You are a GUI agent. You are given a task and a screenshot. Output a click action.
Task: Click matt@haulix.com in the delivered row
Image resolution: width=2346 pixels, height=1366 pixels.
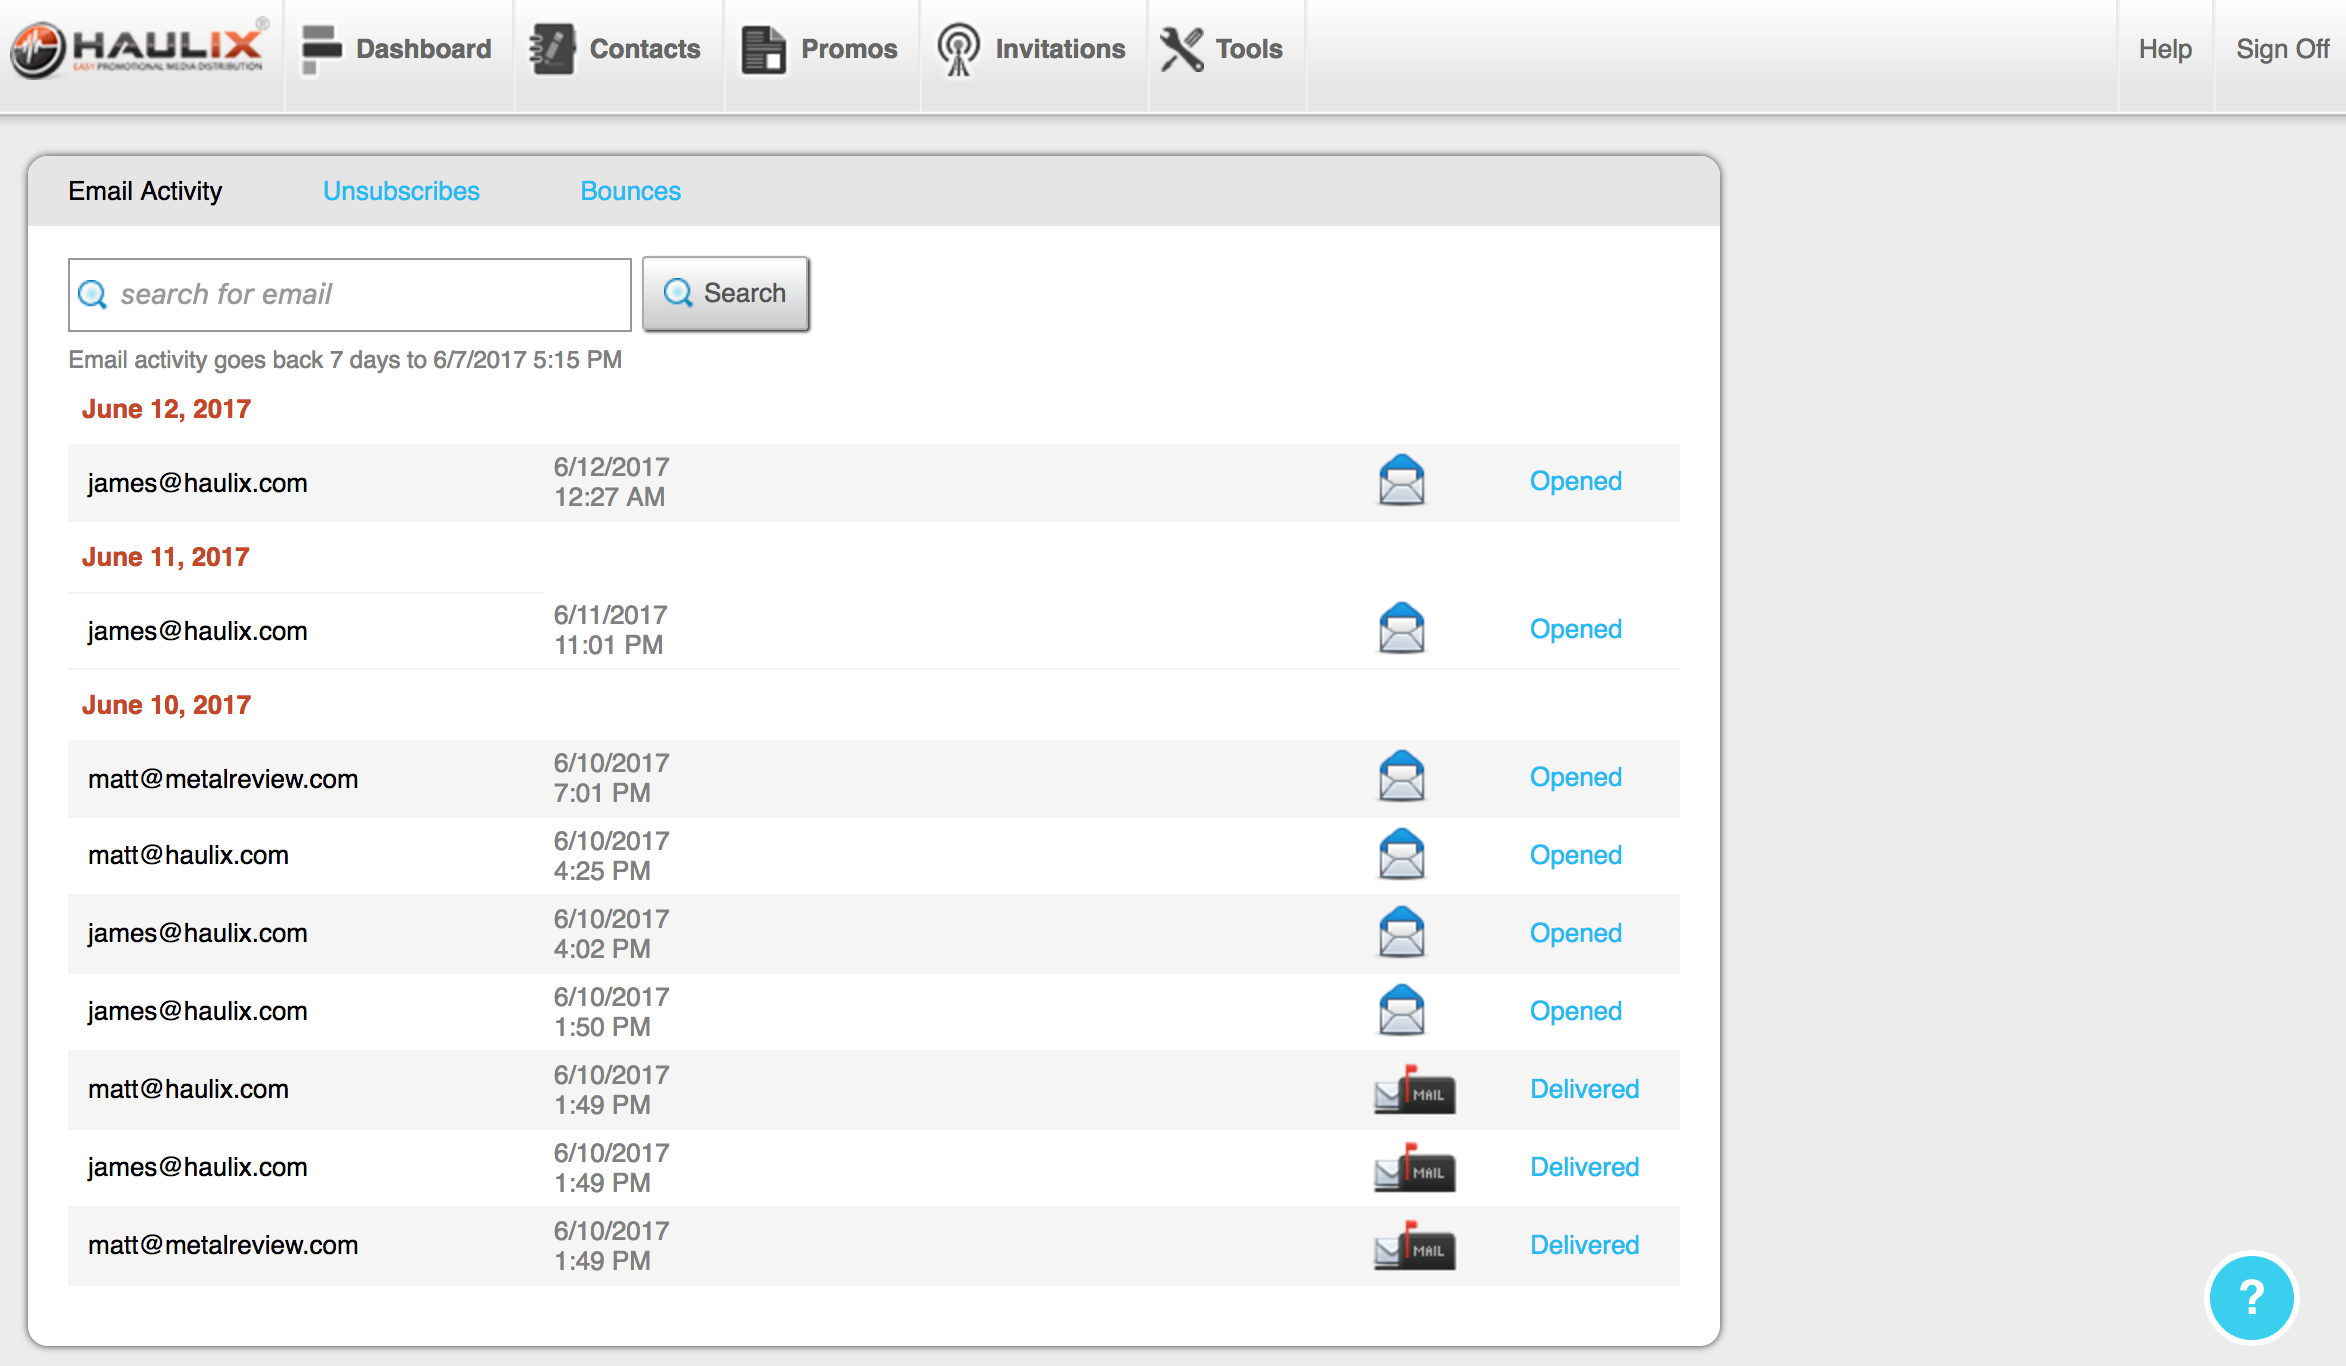tap(188, 1089)
